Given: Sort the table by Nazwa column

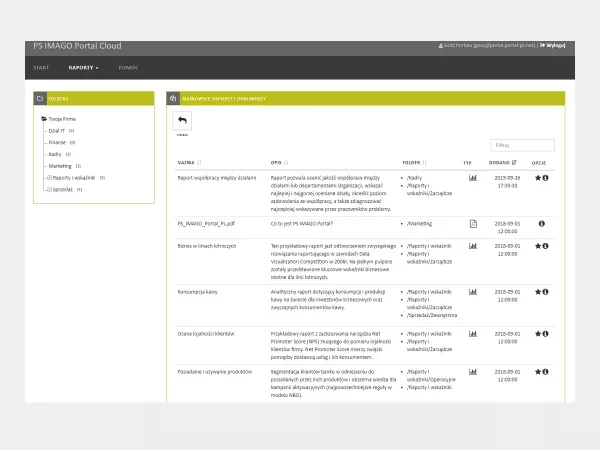Looking at the screenshot, I should (x=188, y=161).
